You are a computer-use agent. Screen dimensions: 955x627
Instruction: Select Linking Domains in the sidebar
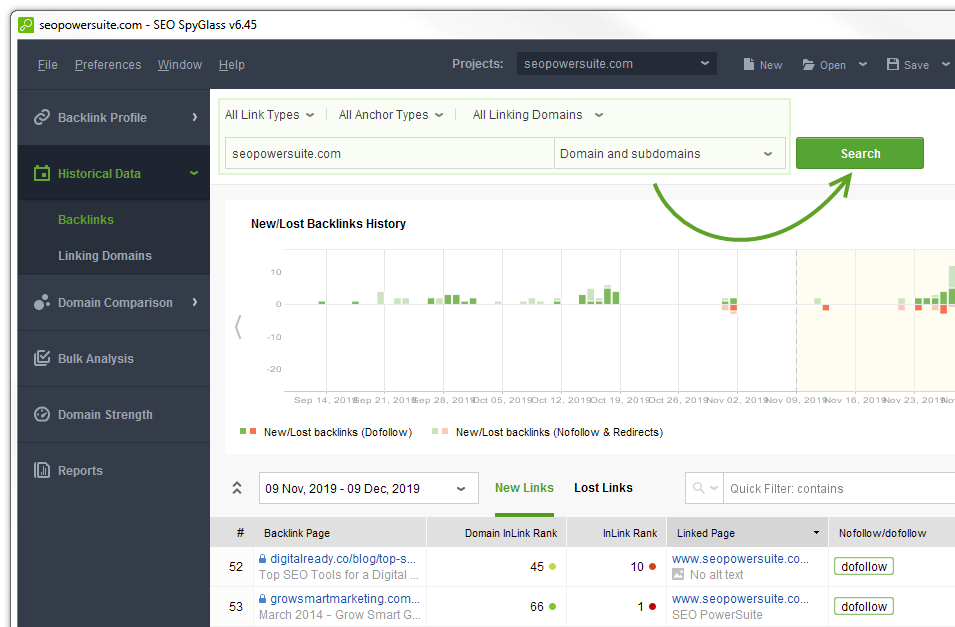105,256
